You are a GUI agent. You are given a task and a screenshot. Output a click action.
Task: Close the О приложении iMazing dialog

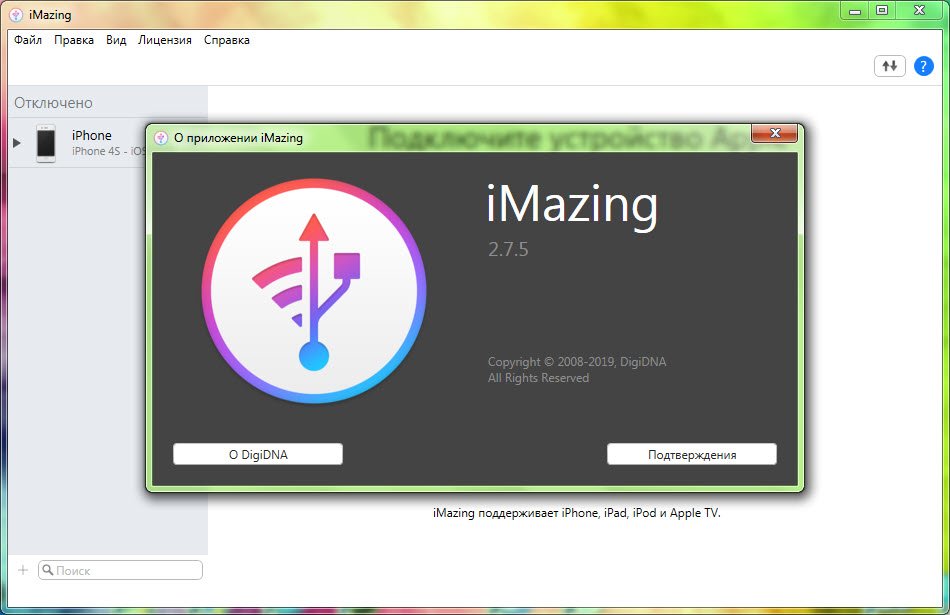click(x=774, y=133)
